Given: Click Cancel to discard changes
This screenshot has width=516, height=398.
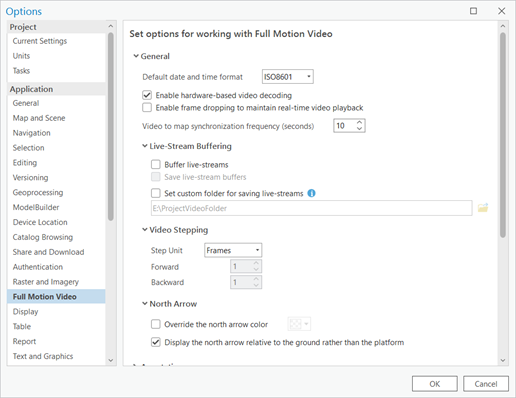Looking at the screenshot, I should [x=486, y=384].
